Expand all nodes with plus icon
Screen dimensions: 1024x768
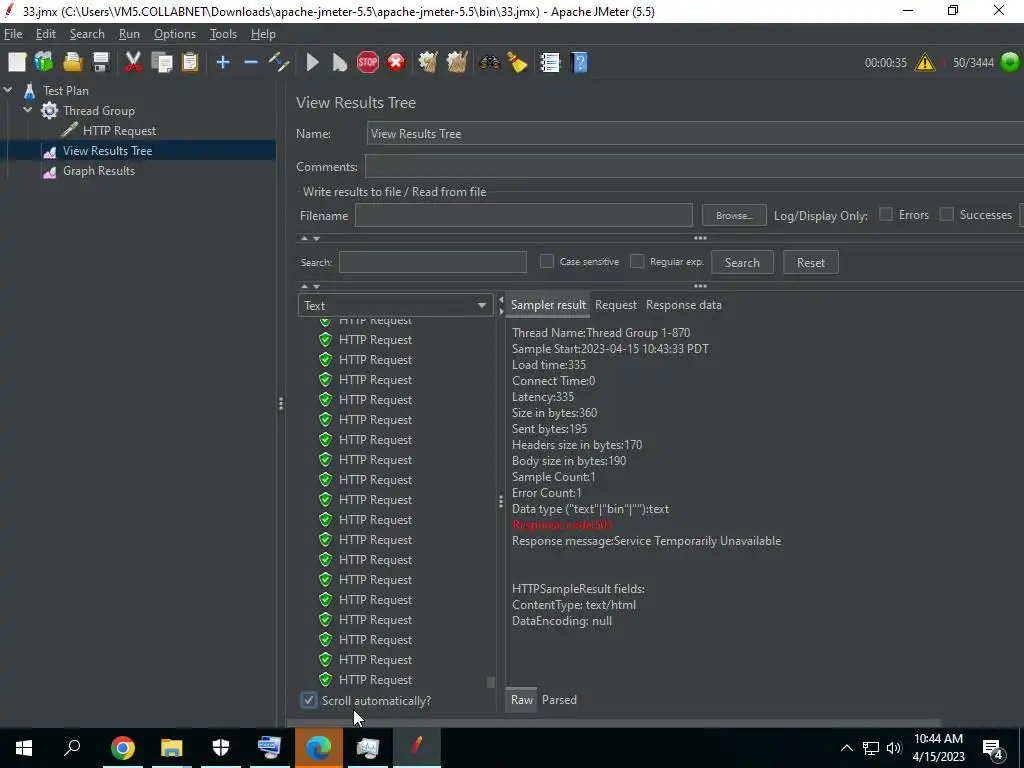(223, 63)
